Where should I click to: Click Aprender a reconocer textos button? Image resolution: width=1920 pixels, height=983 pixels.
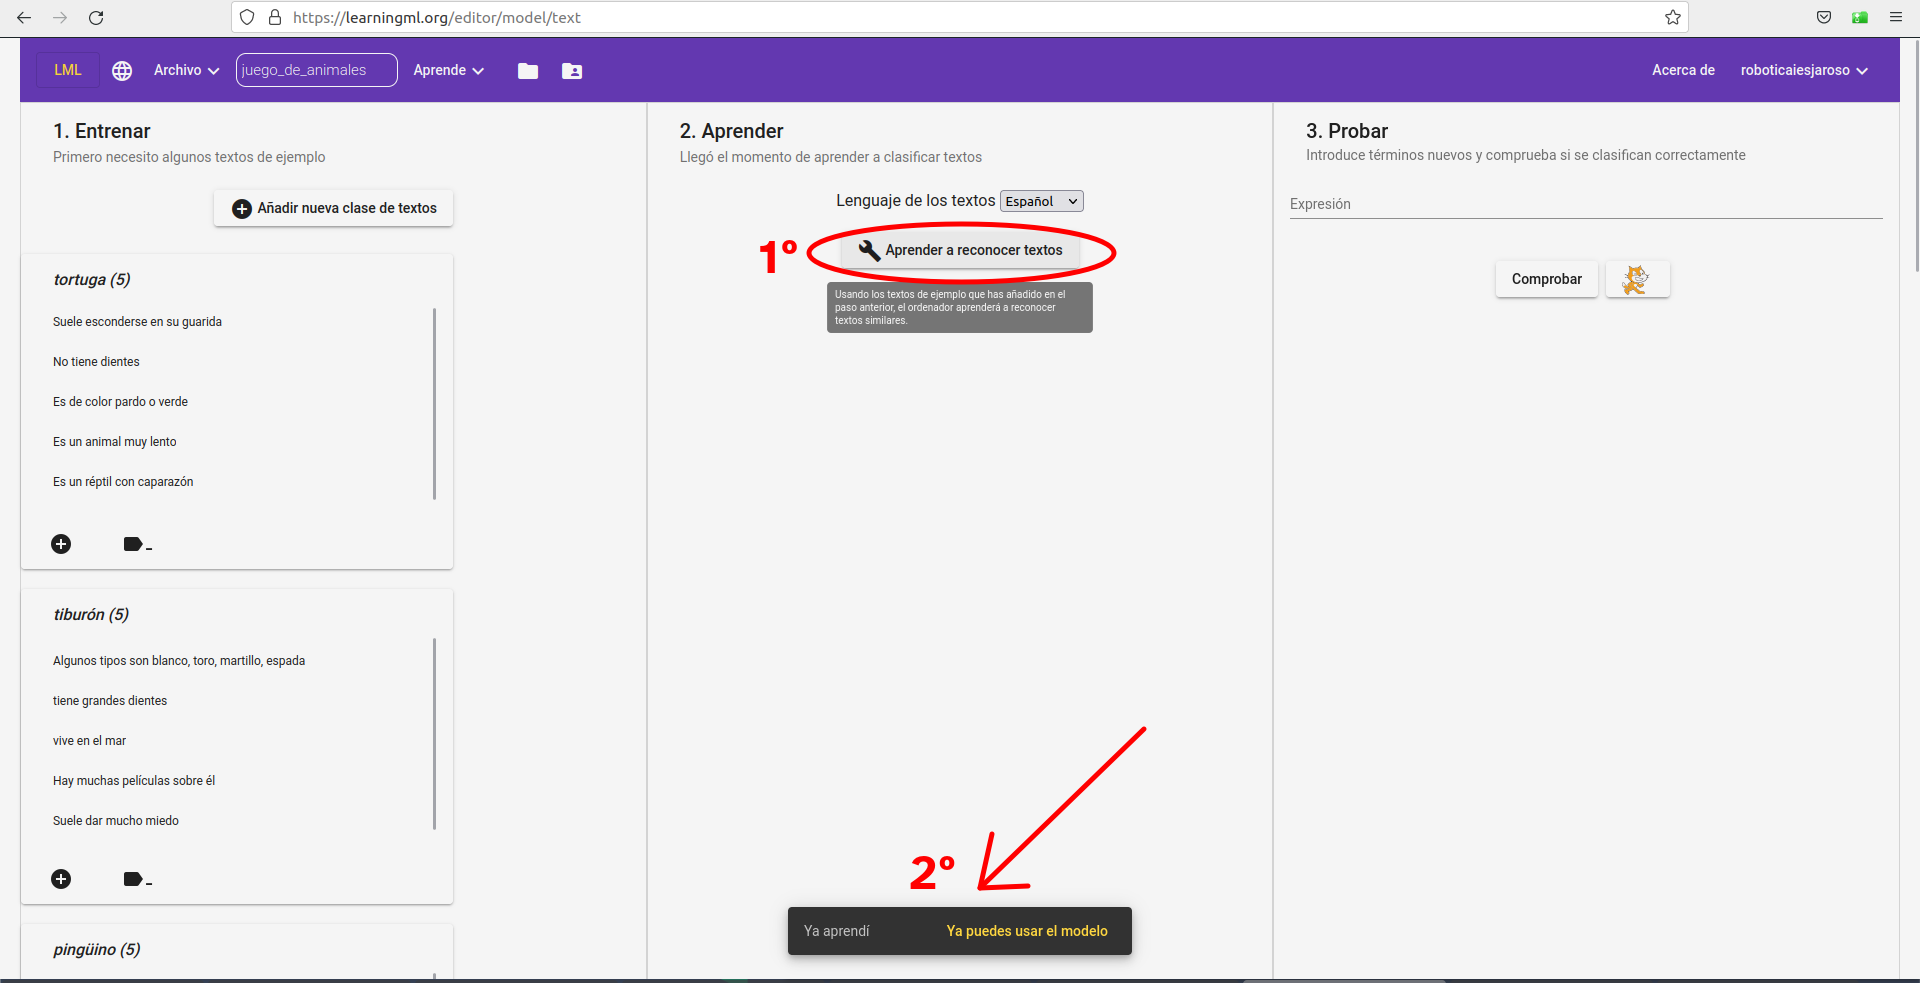tap(960, 250)
